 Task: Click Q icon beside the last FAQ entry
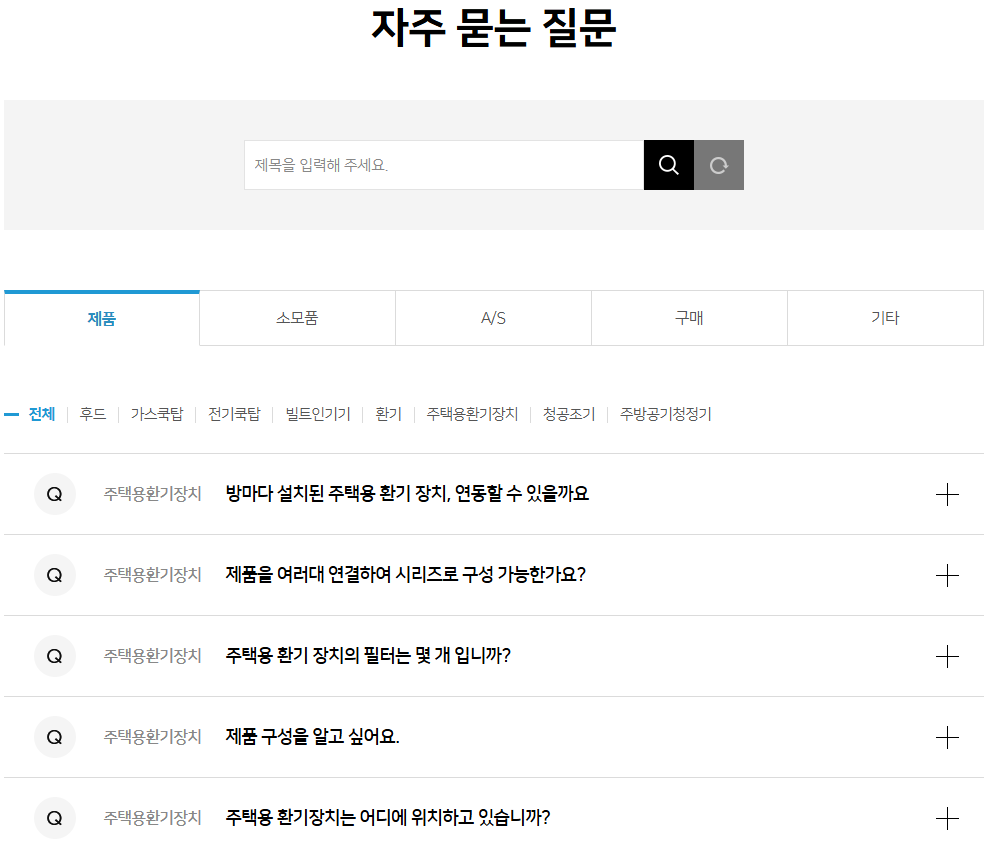(55, 818)
